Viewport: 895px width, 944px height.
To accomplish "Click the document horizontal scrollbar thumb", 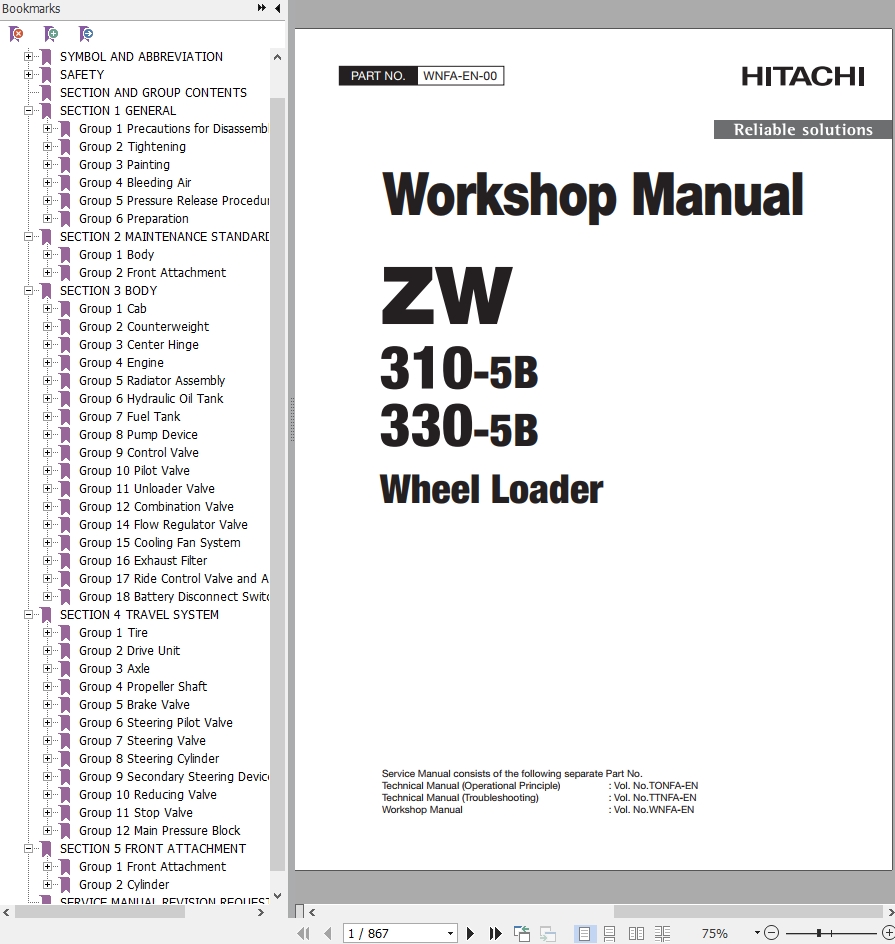I will click(749, 912).
